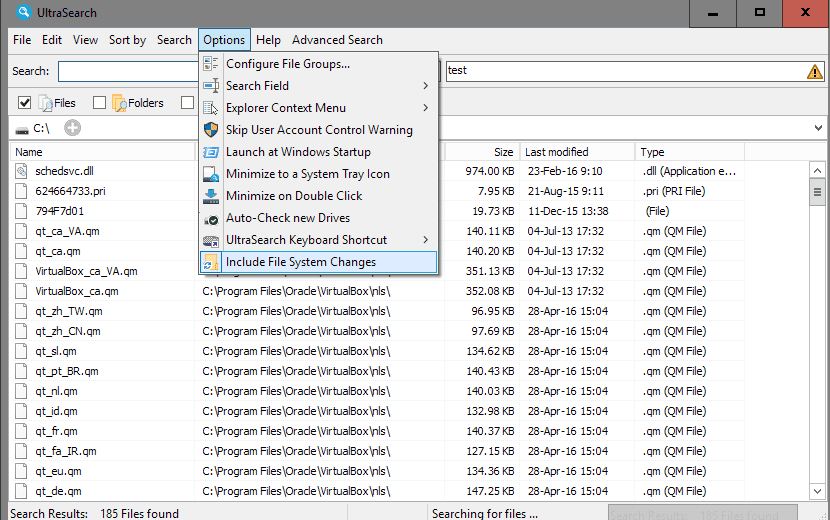Tick the checkbox right of Folders
This screenshot has width=830, height=520.
(x=187, y=103)
